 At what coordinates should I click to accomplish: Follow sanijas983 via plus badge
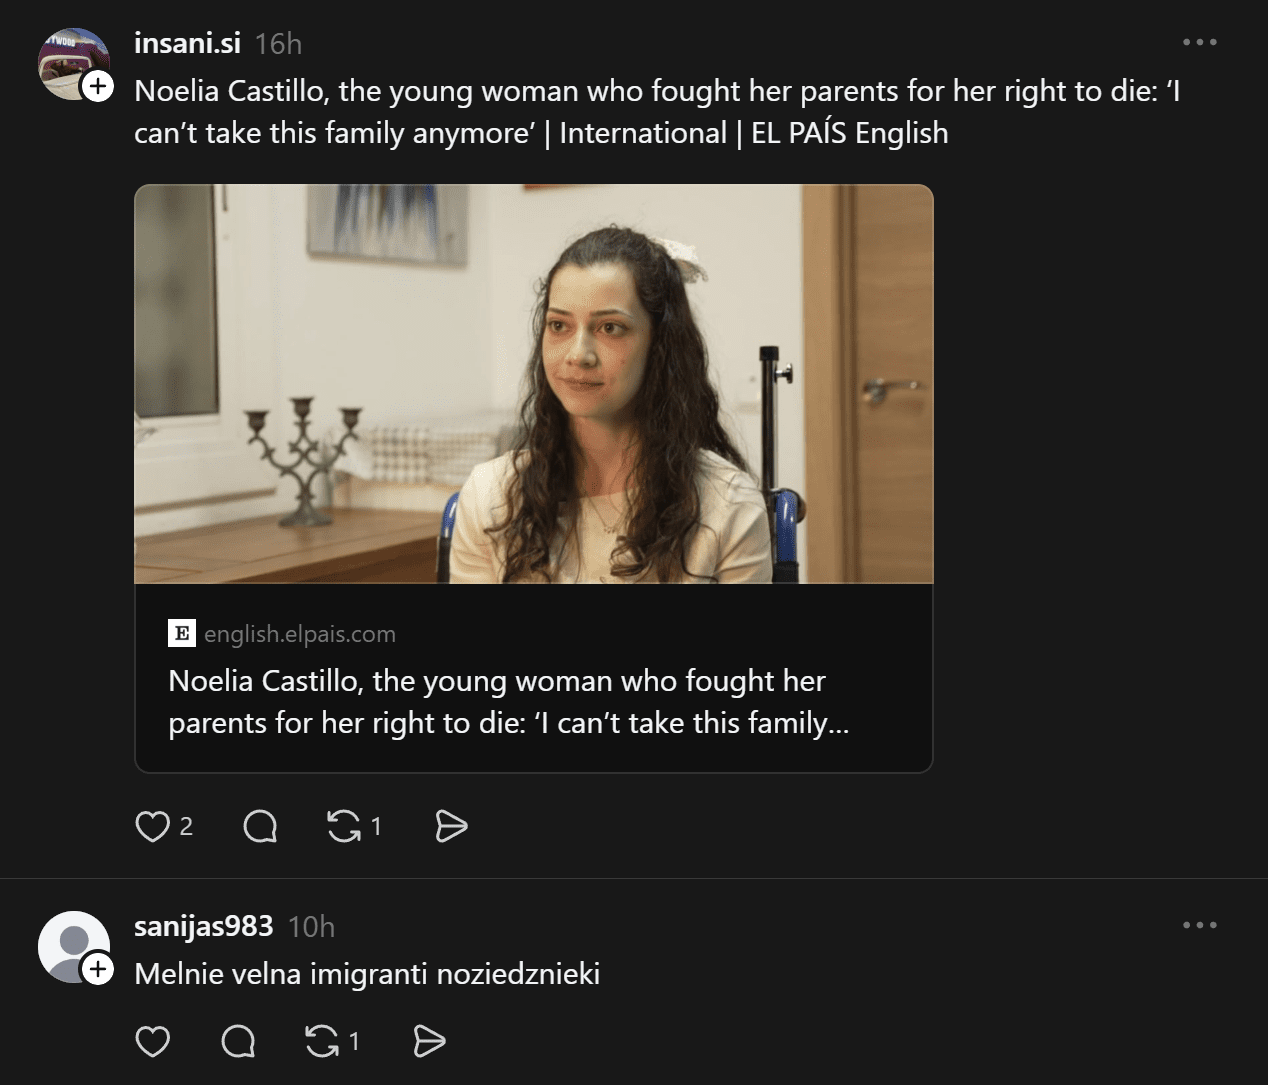coord(97,969)
